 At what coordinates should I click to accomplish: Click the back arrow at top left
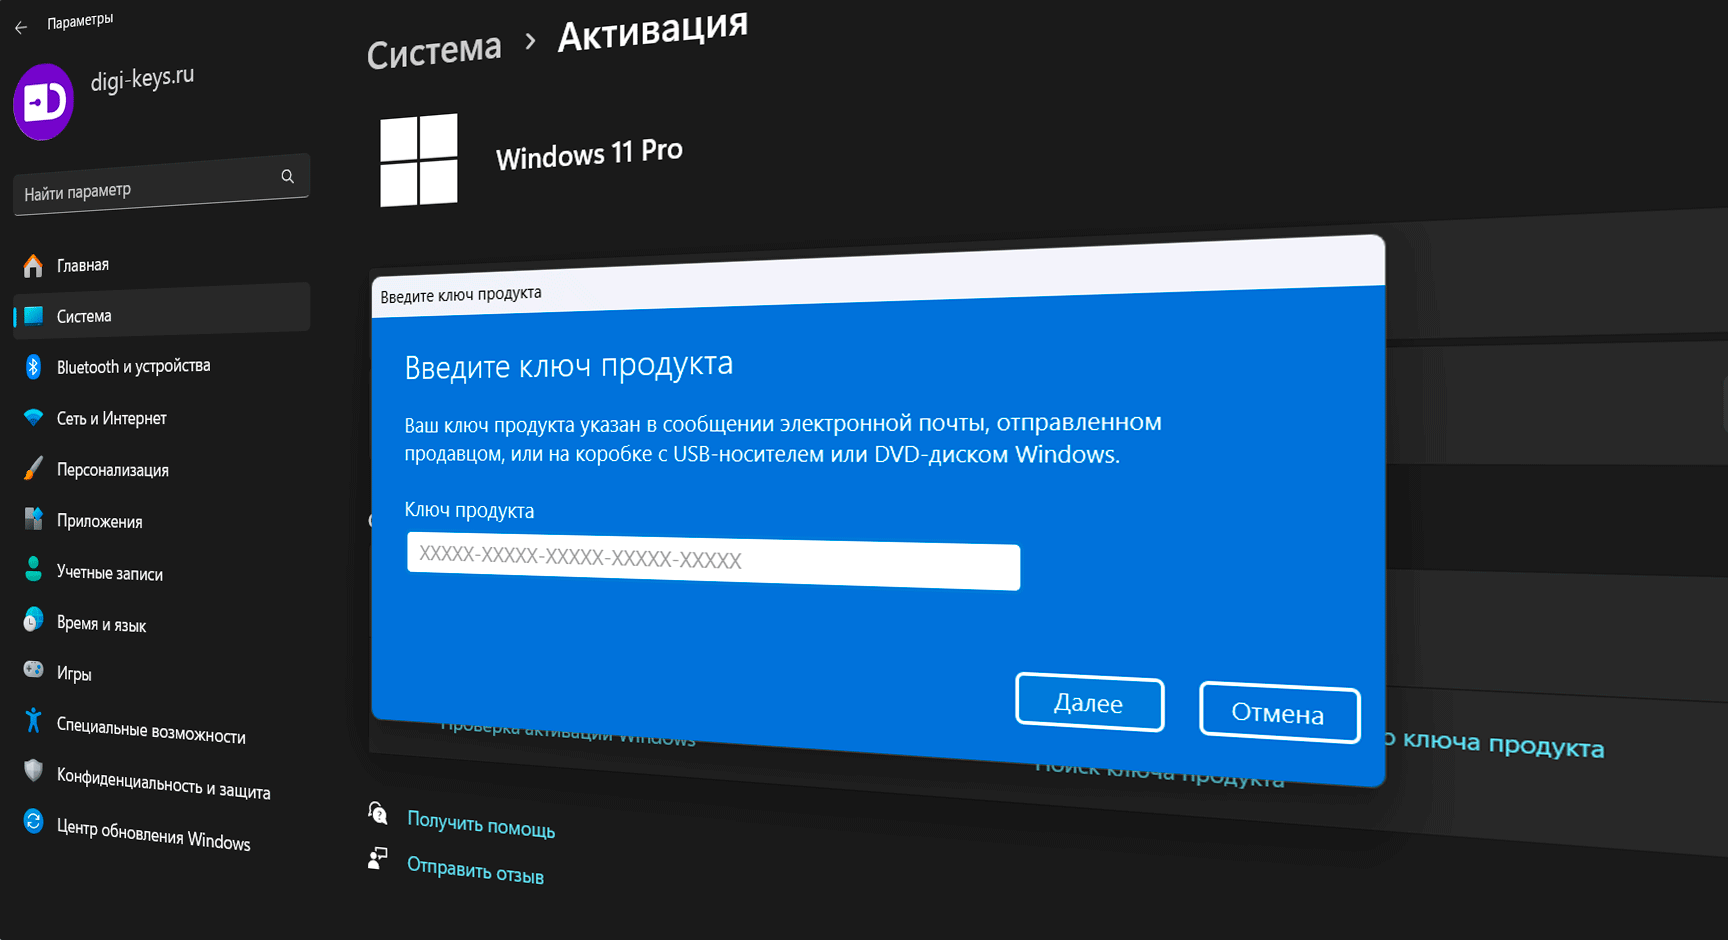20,27
